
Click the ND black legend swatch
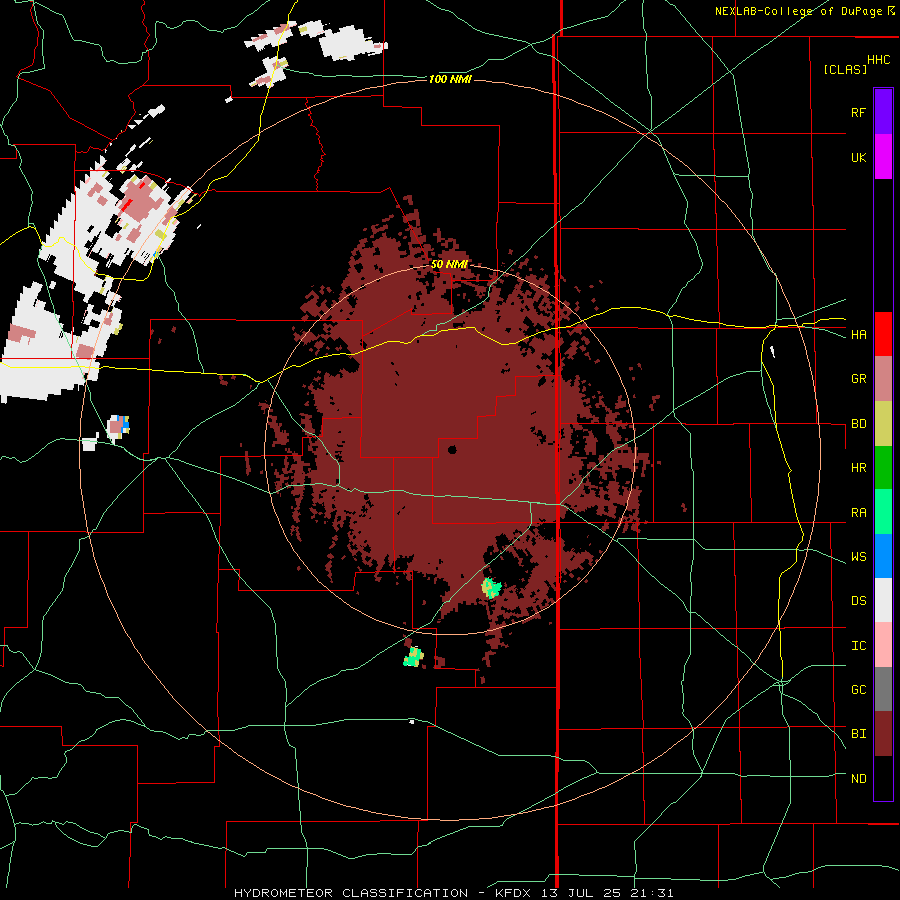883,778
